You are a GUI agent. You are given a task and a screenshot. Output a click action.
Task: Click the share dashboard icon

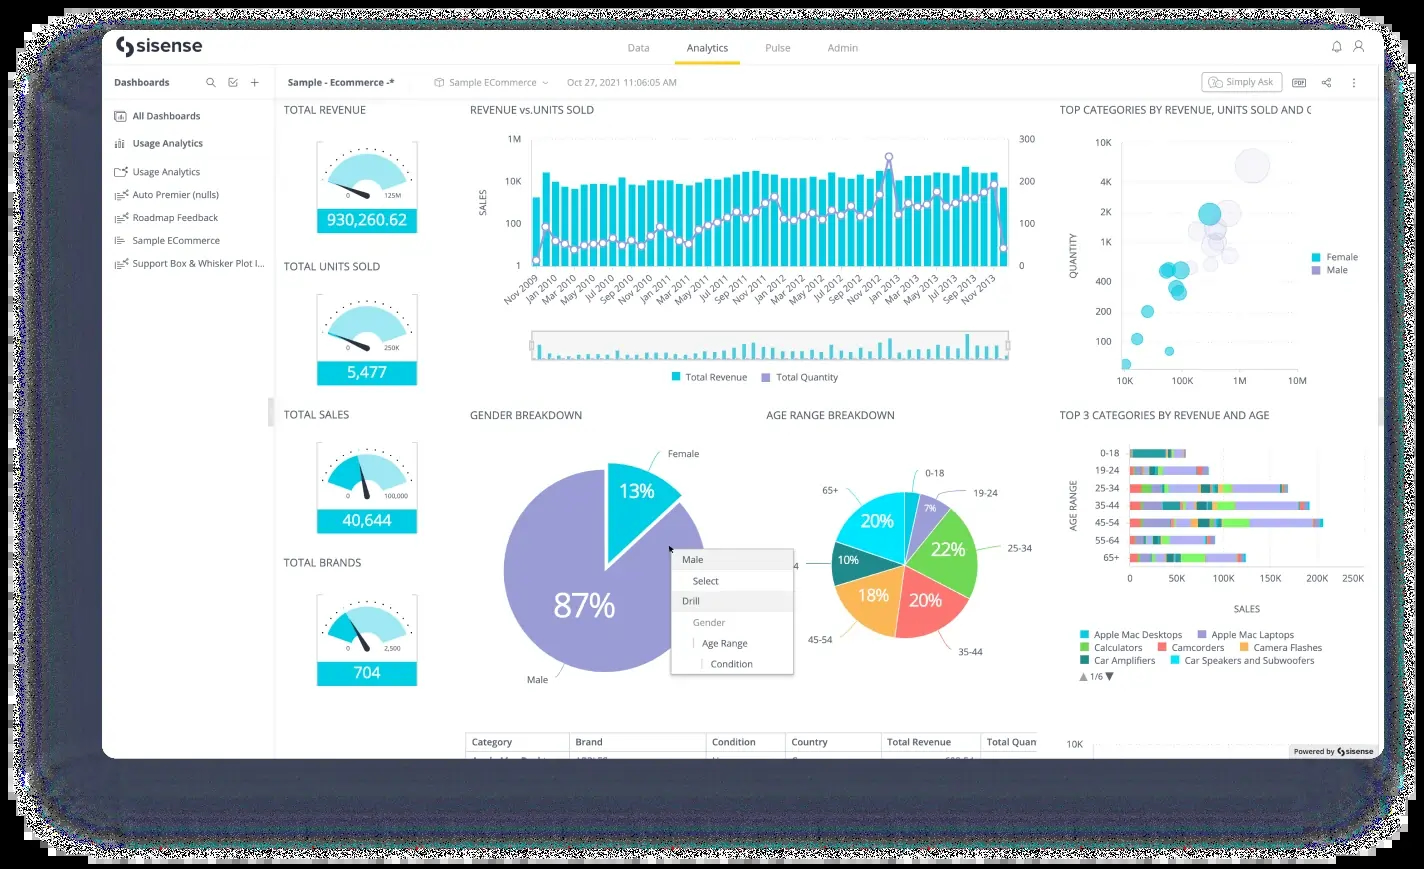(x=1326, y=83)
